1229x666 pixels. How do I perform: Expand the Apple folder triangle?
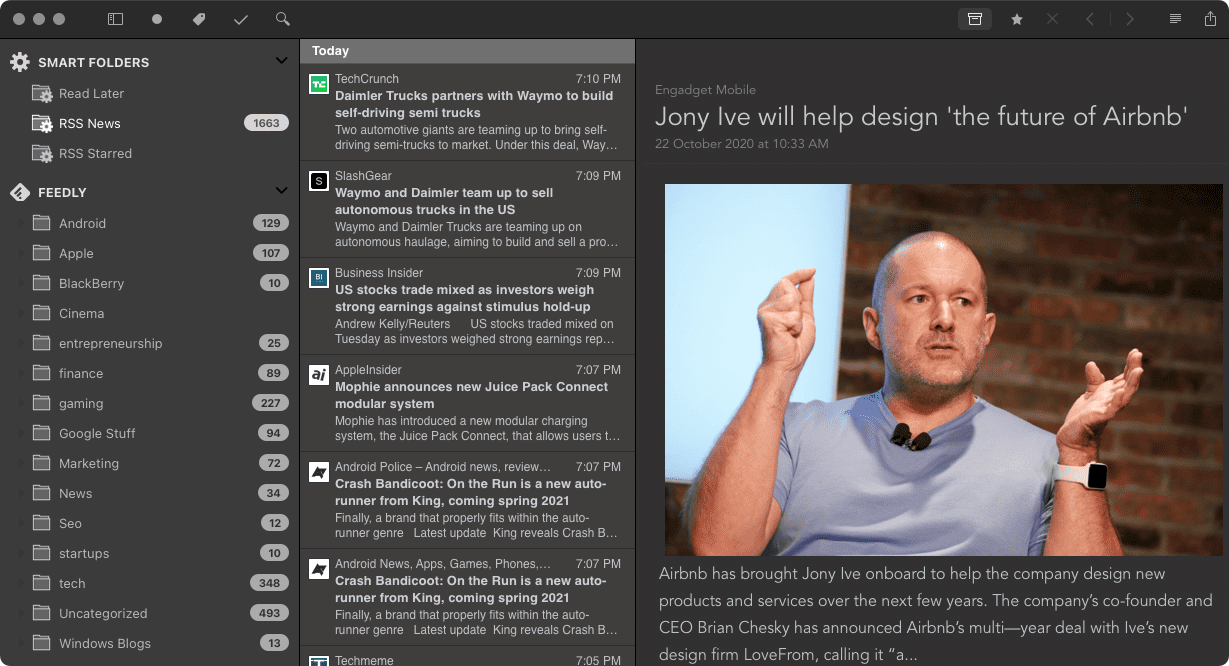20,254
